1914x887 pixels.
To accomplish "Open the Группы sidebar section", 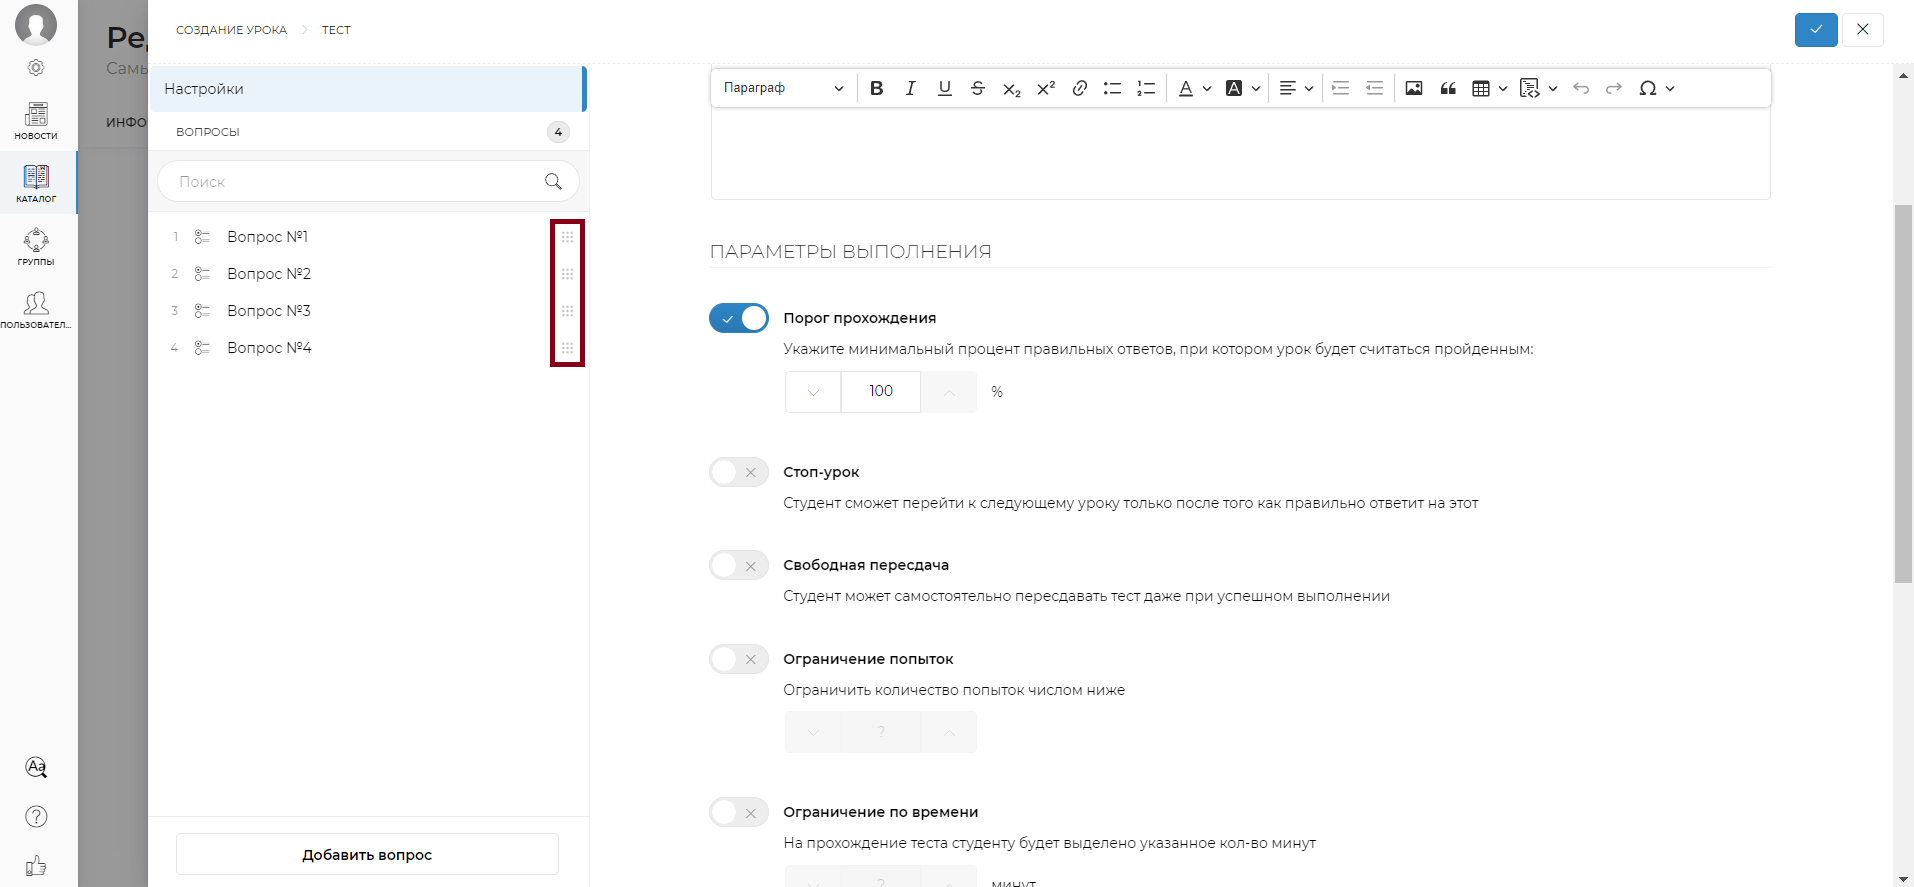I will 36,246.
